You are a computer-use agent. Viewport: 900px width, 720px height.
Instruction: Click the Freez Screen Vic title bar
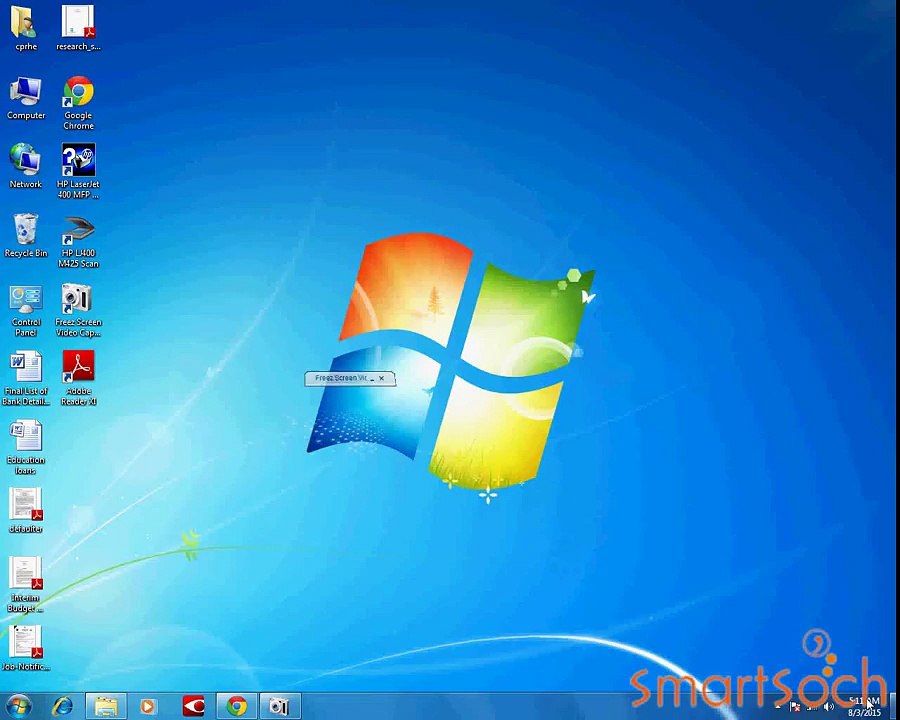[x=350, y=378]
